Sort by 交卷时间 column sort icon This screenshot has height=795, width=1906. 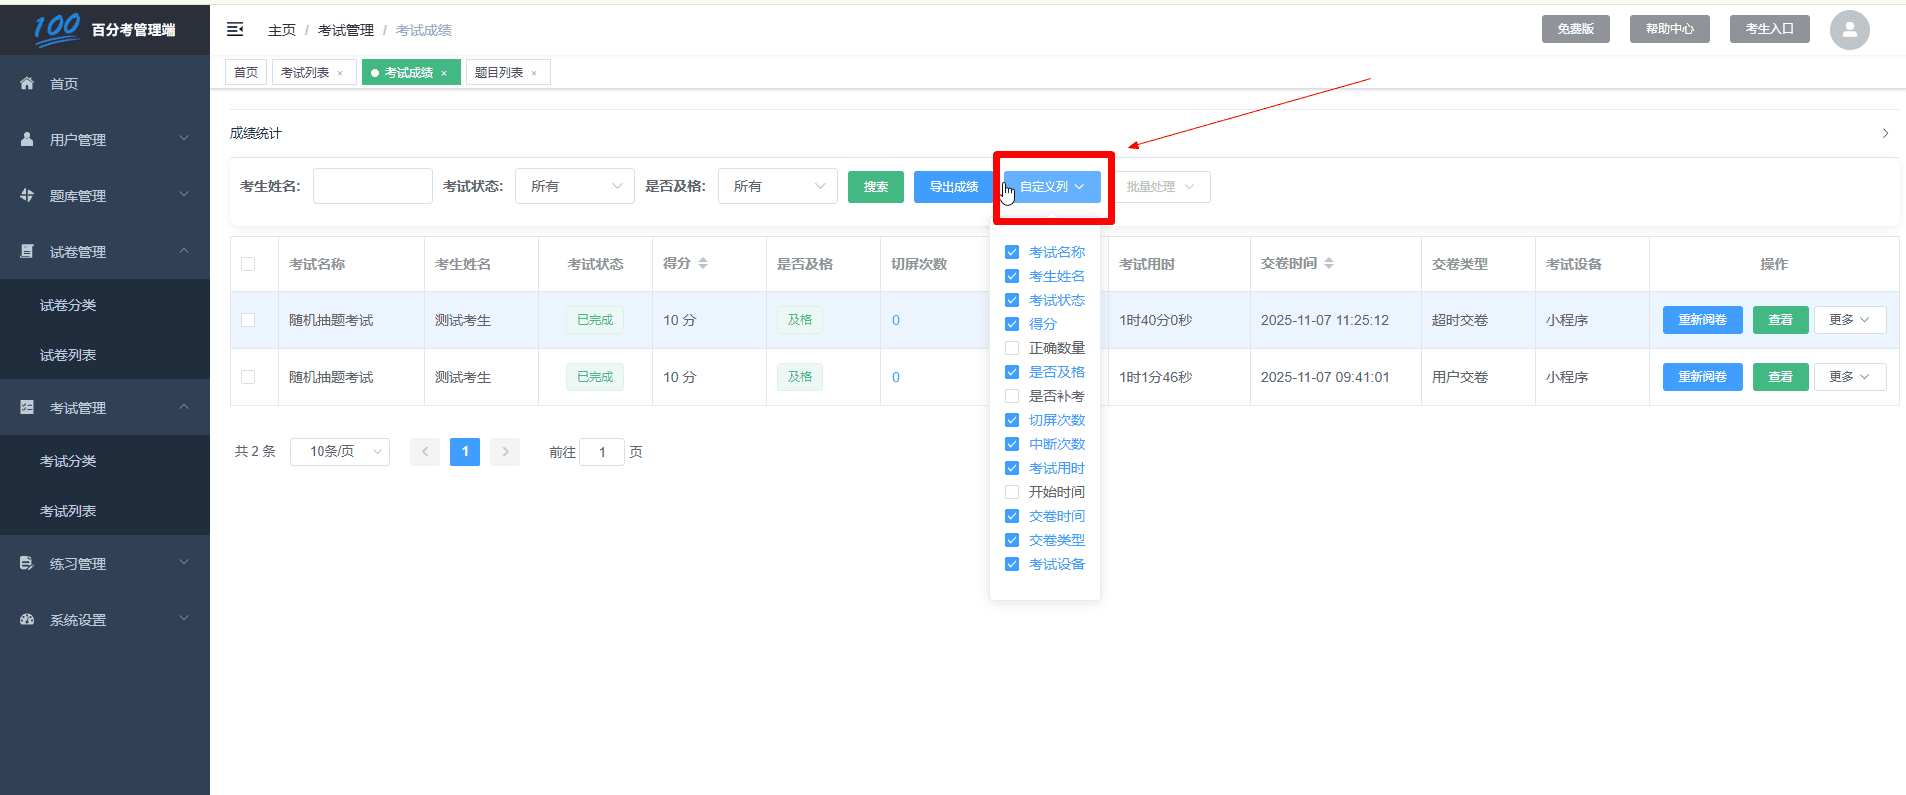(x=1329, y=264)
